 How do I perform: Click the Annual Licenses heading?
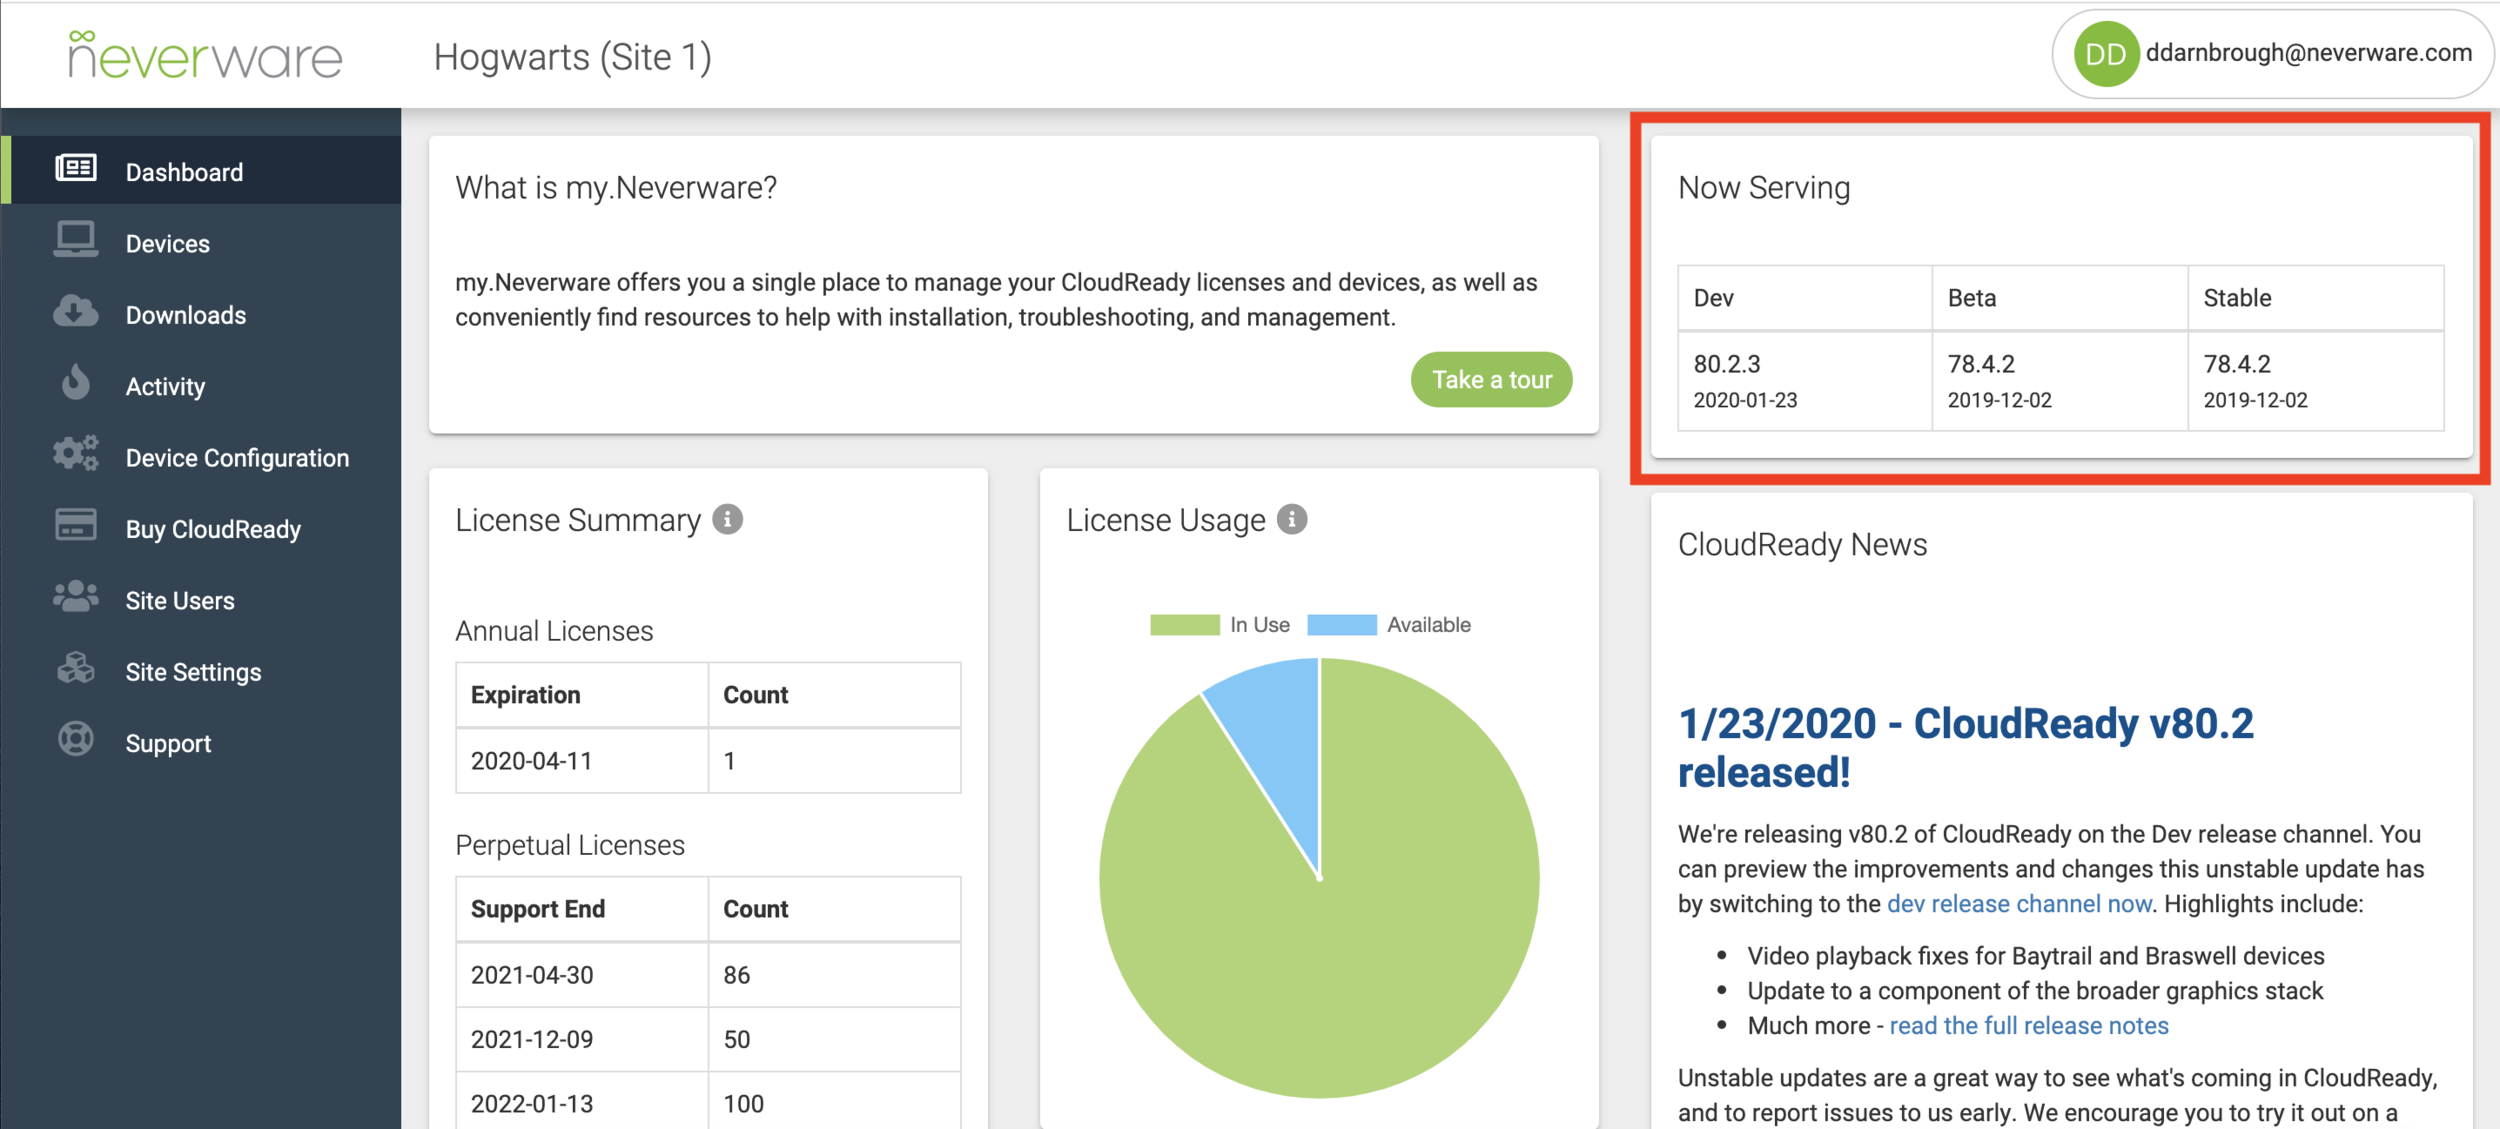554,631
